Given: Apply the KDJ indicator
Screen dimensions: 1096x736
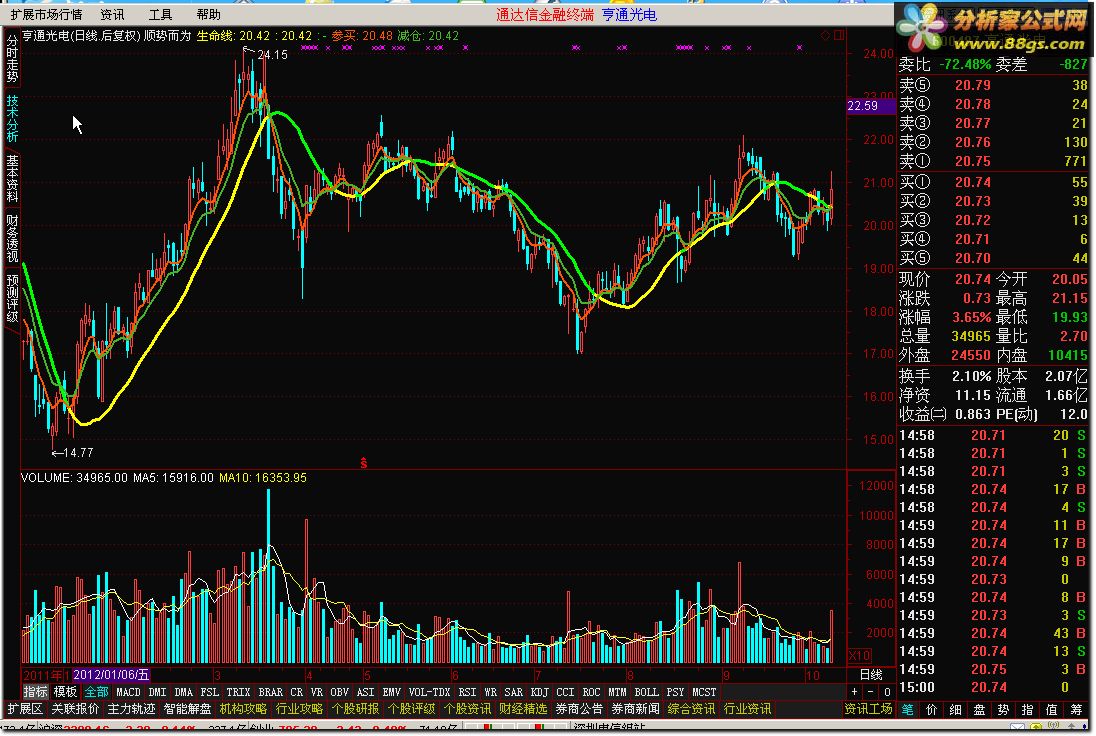Looking at the screenshot, I should [539, 692].
